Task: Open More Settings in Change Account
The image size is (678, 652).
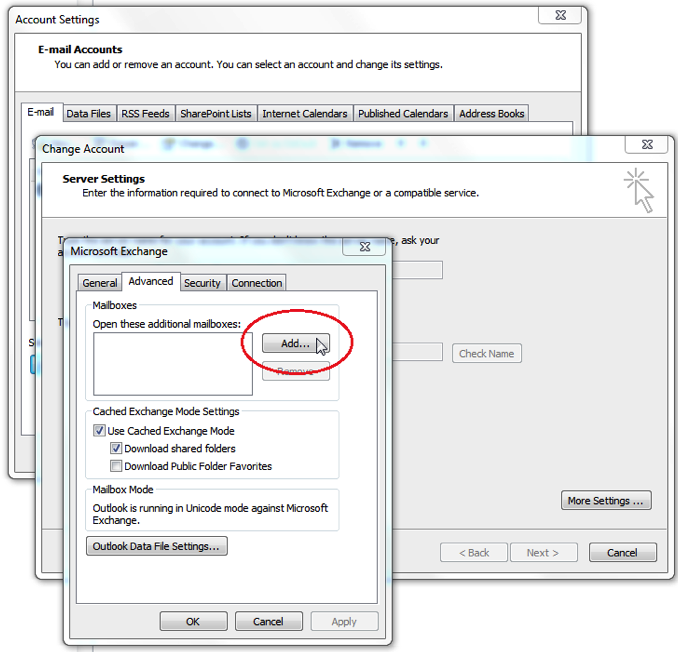Action: pos(606,500)
